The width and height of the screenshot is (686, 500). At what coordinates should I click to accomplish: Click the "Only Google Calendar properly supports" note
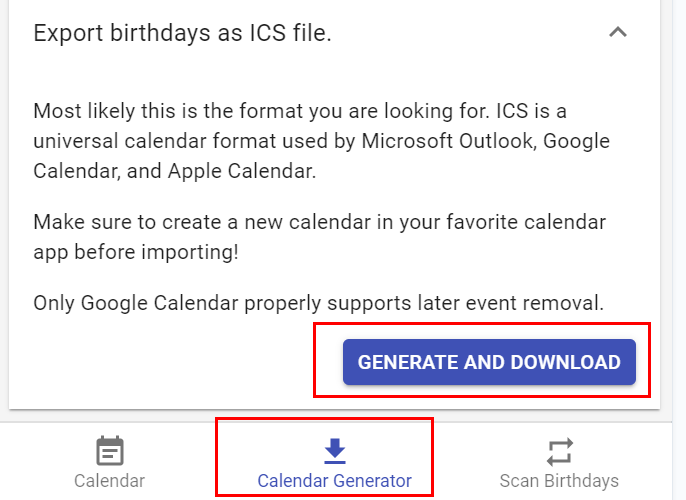click(318, 303)
